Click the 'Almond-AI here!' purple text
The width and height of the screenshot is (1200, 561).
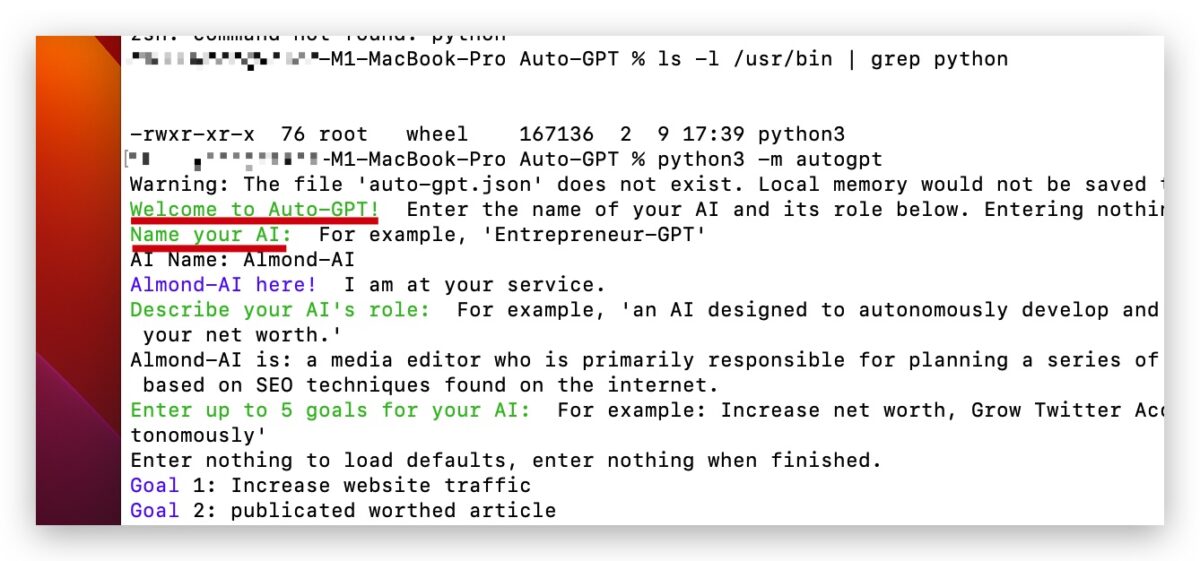(x=223, y=285)
